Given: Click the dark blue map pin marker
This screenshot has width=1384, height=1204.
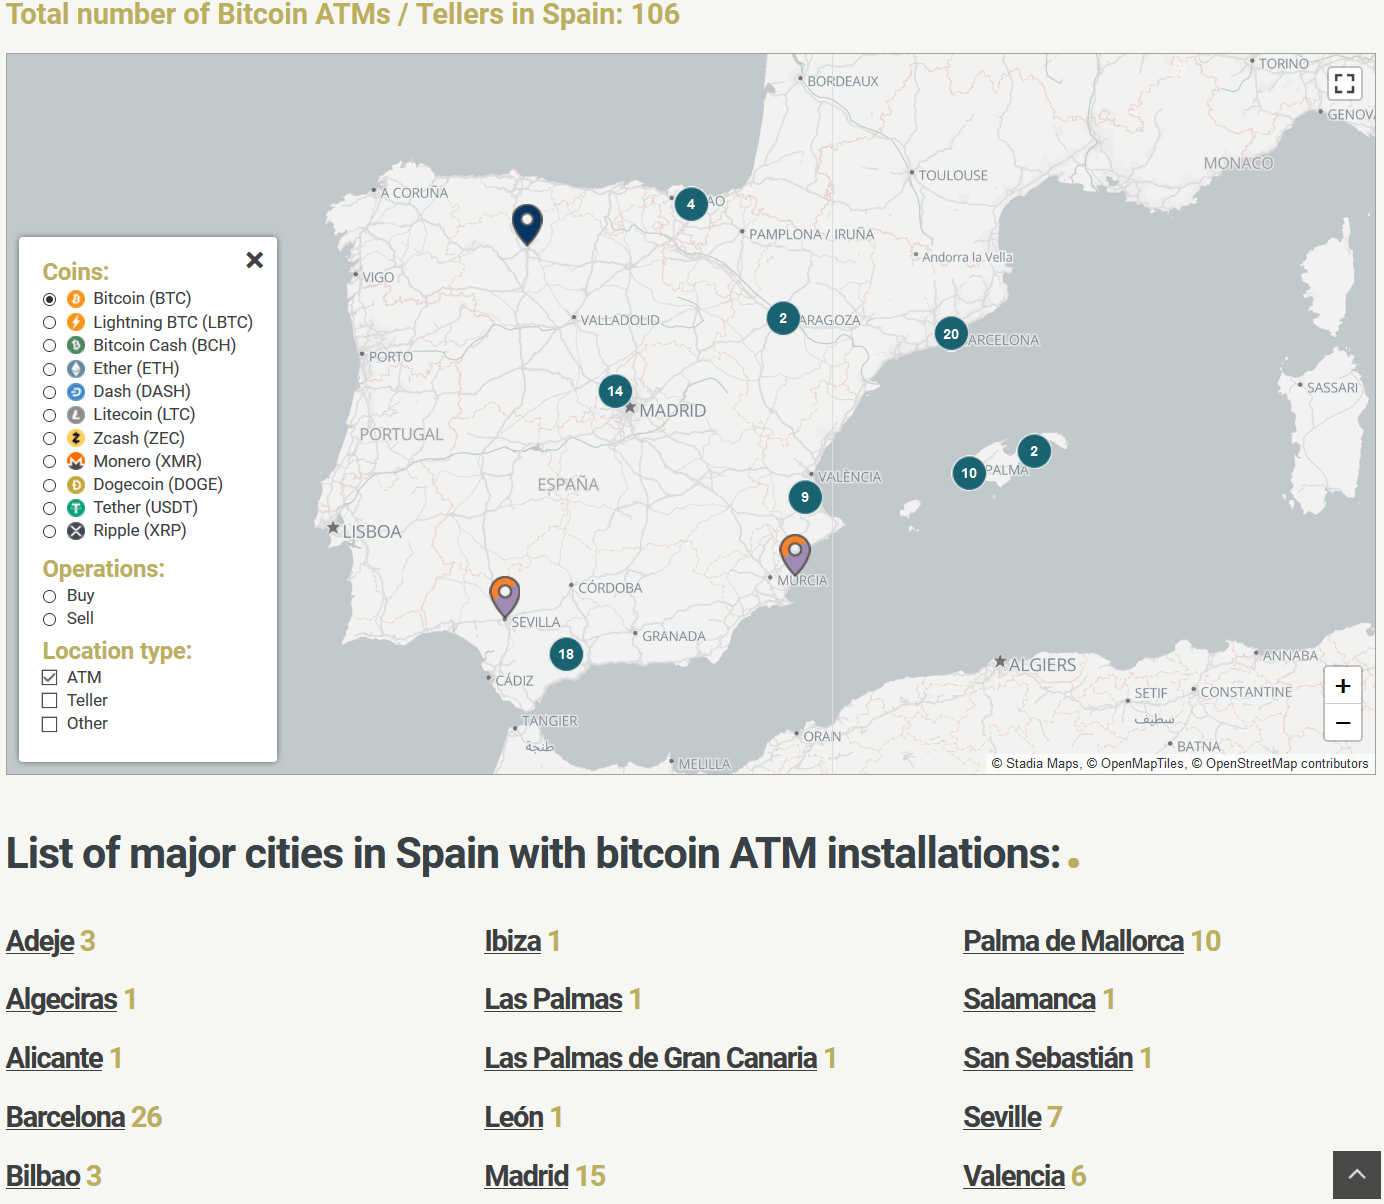Looking at the screenshot, I should click(527, 222).
